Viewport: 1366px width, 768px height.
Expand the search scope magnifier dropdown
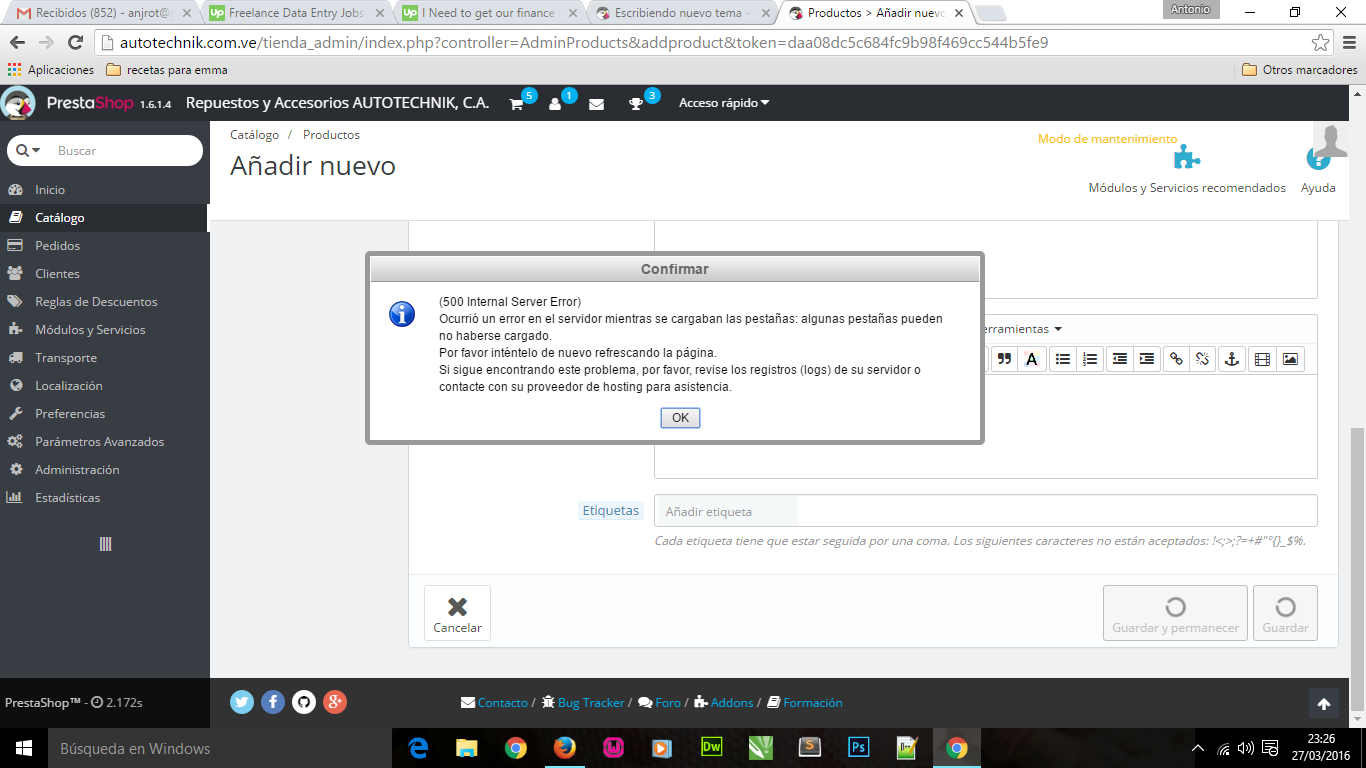[x=28, y=150]
